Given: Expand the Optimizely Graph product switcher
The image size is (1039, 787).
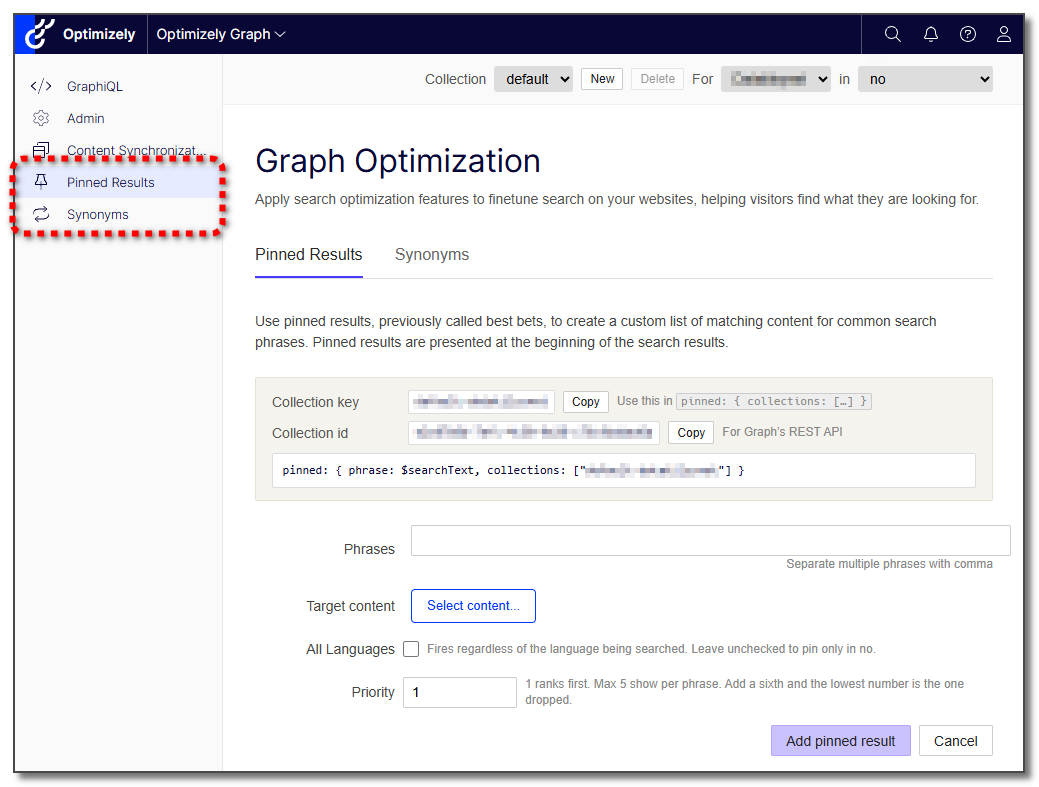Looking at the screenshot, I should (220, 34).
